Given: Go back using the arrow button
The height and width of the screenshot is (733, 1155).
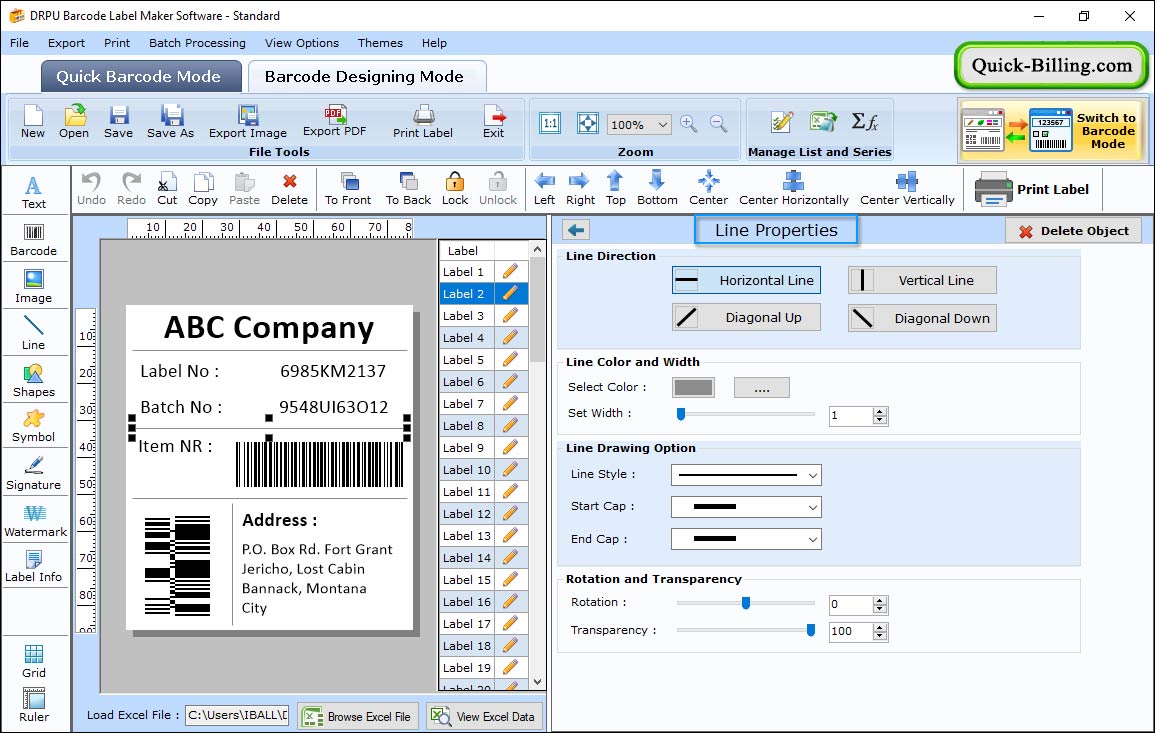Looking at the screenshot, I should 576,231.
